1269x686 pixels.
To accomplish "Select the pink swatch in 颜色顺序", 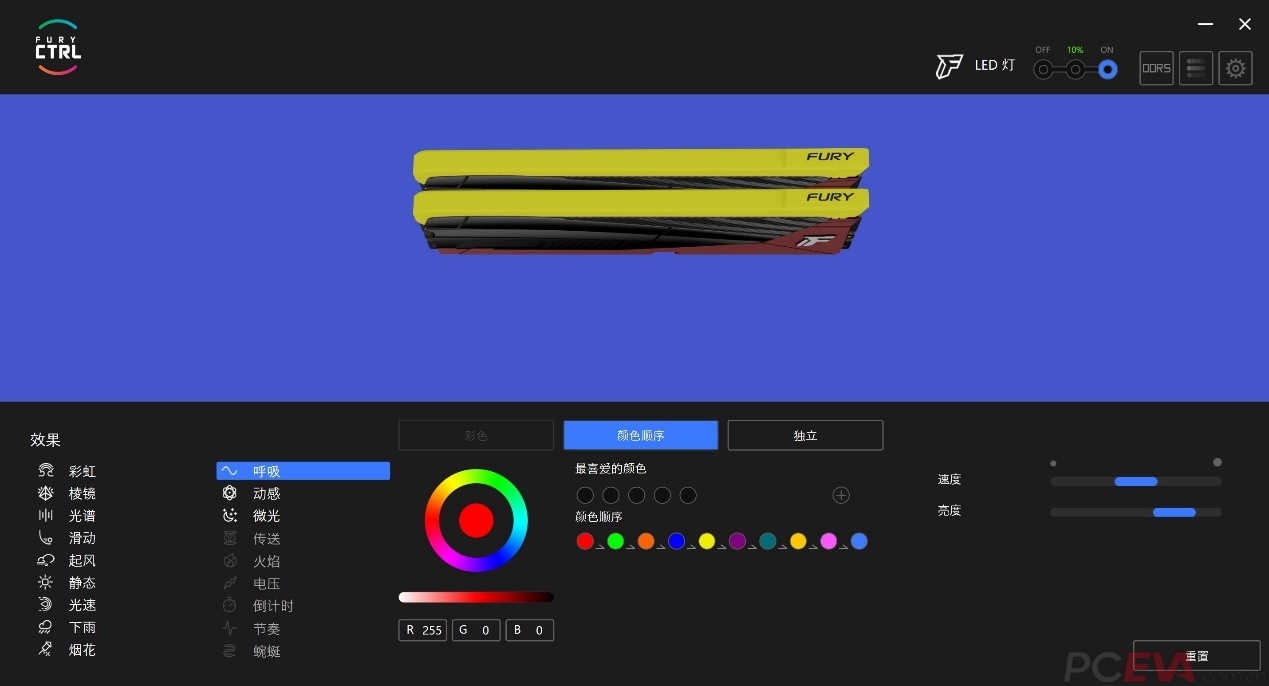I will [828, 541].
